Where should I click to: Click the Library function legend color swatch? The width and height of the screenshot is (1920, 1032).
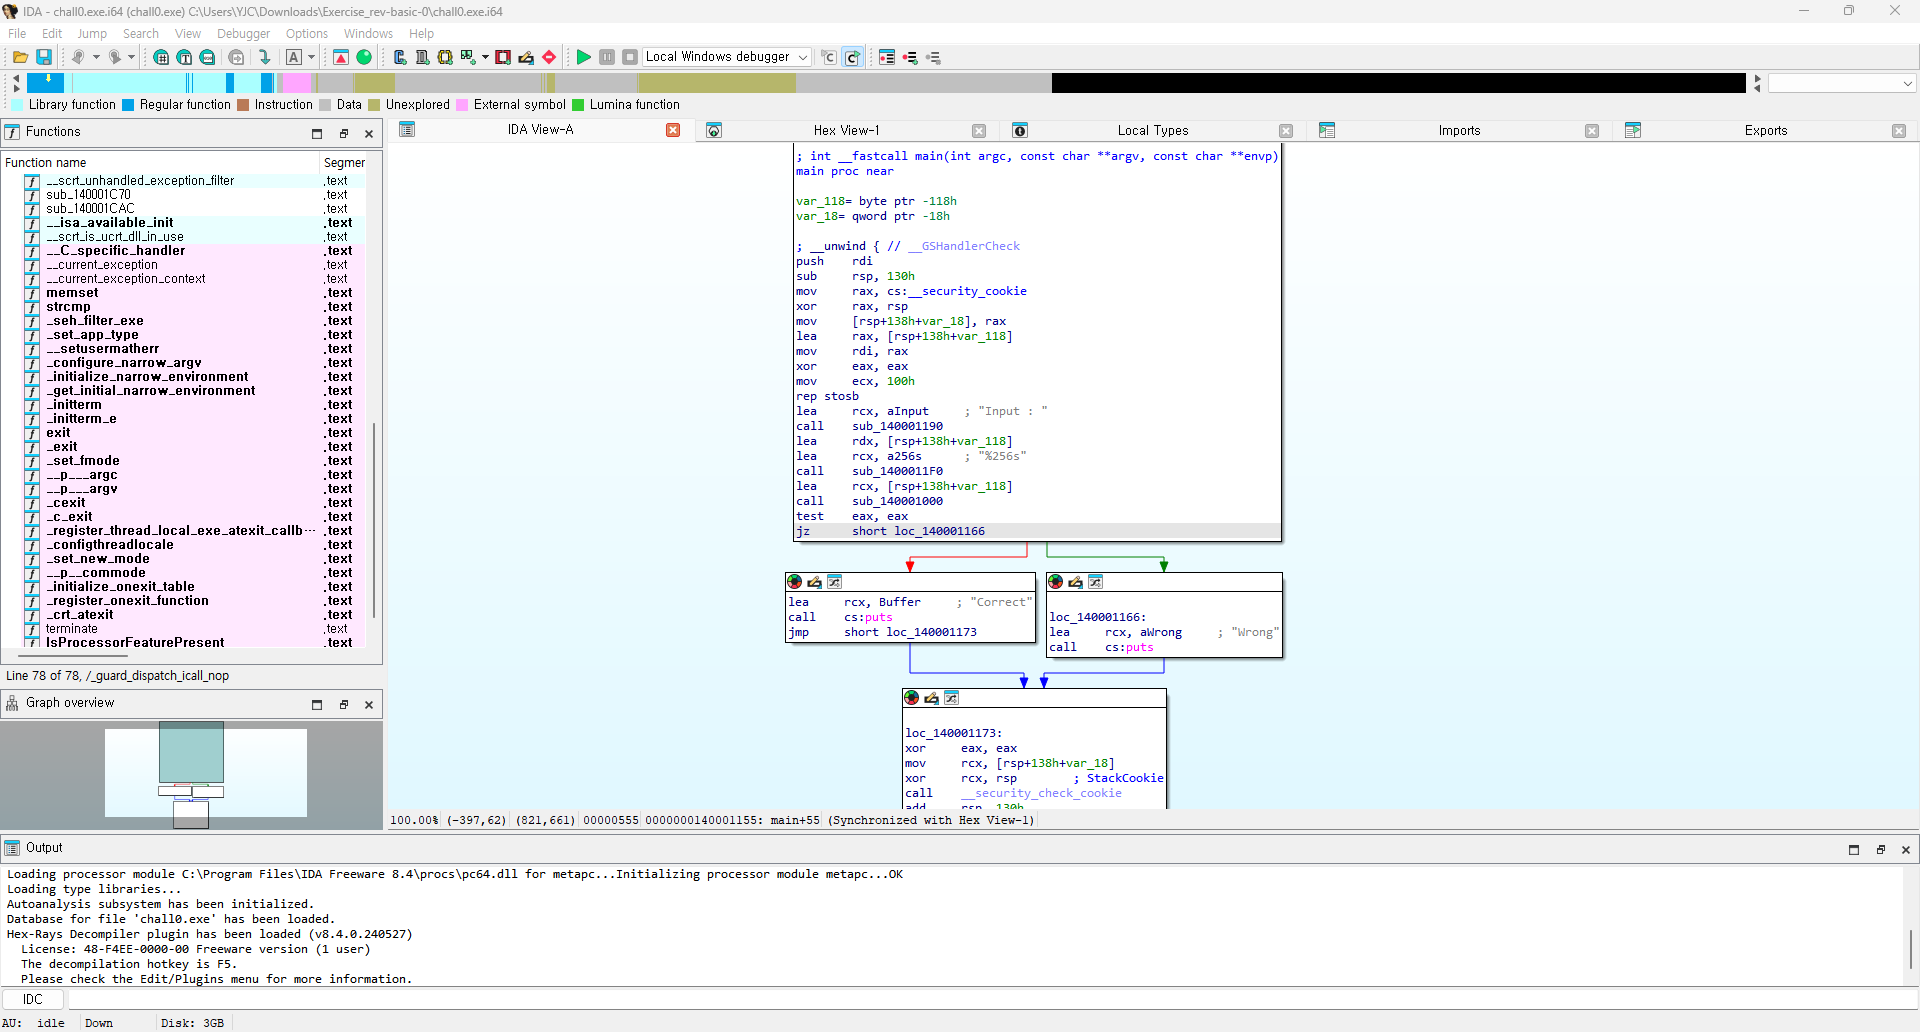17,105
